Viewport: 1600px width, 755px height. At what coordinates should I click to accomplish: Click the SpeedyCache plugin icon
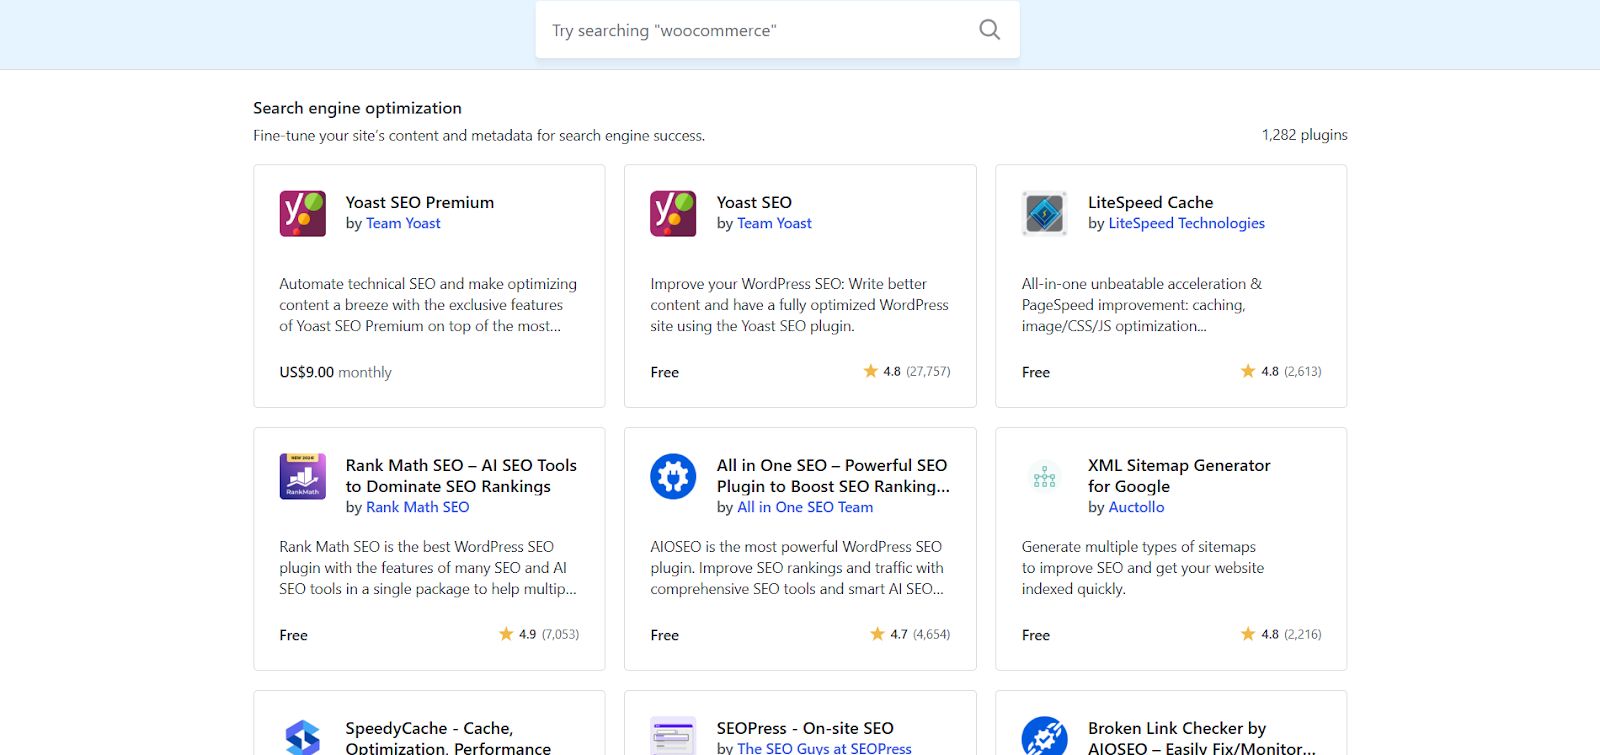coord(303,736)
